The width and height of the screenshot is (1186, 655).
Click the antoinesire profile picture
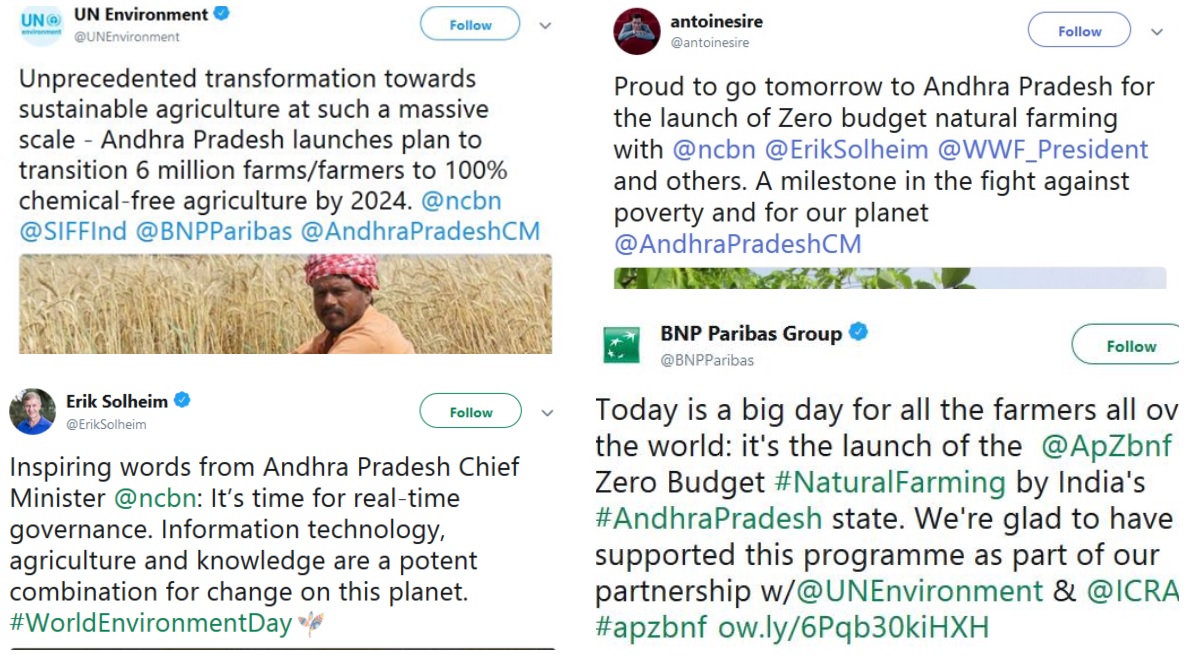(x=637, y=31)
